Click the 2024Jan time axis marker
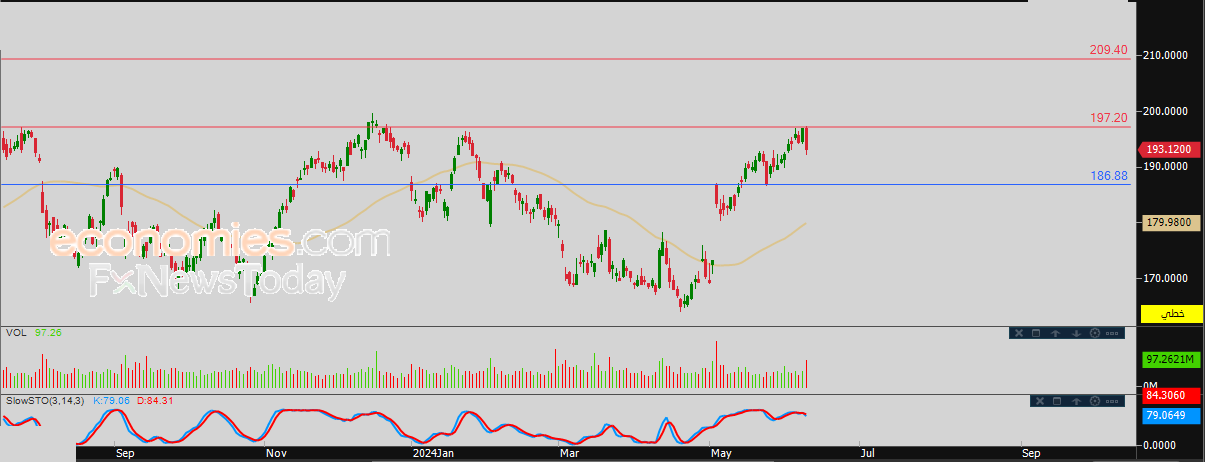This screenshot has height=462, width=1205. pos(436,453)
